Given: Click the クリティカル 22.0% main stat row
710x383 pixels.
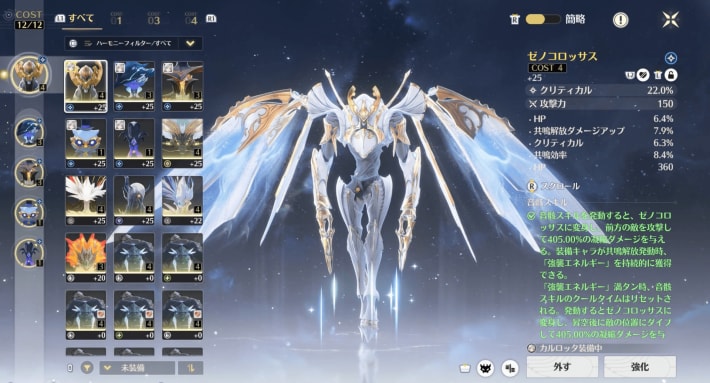Looking at the screenshot, I should coord(601,90).
